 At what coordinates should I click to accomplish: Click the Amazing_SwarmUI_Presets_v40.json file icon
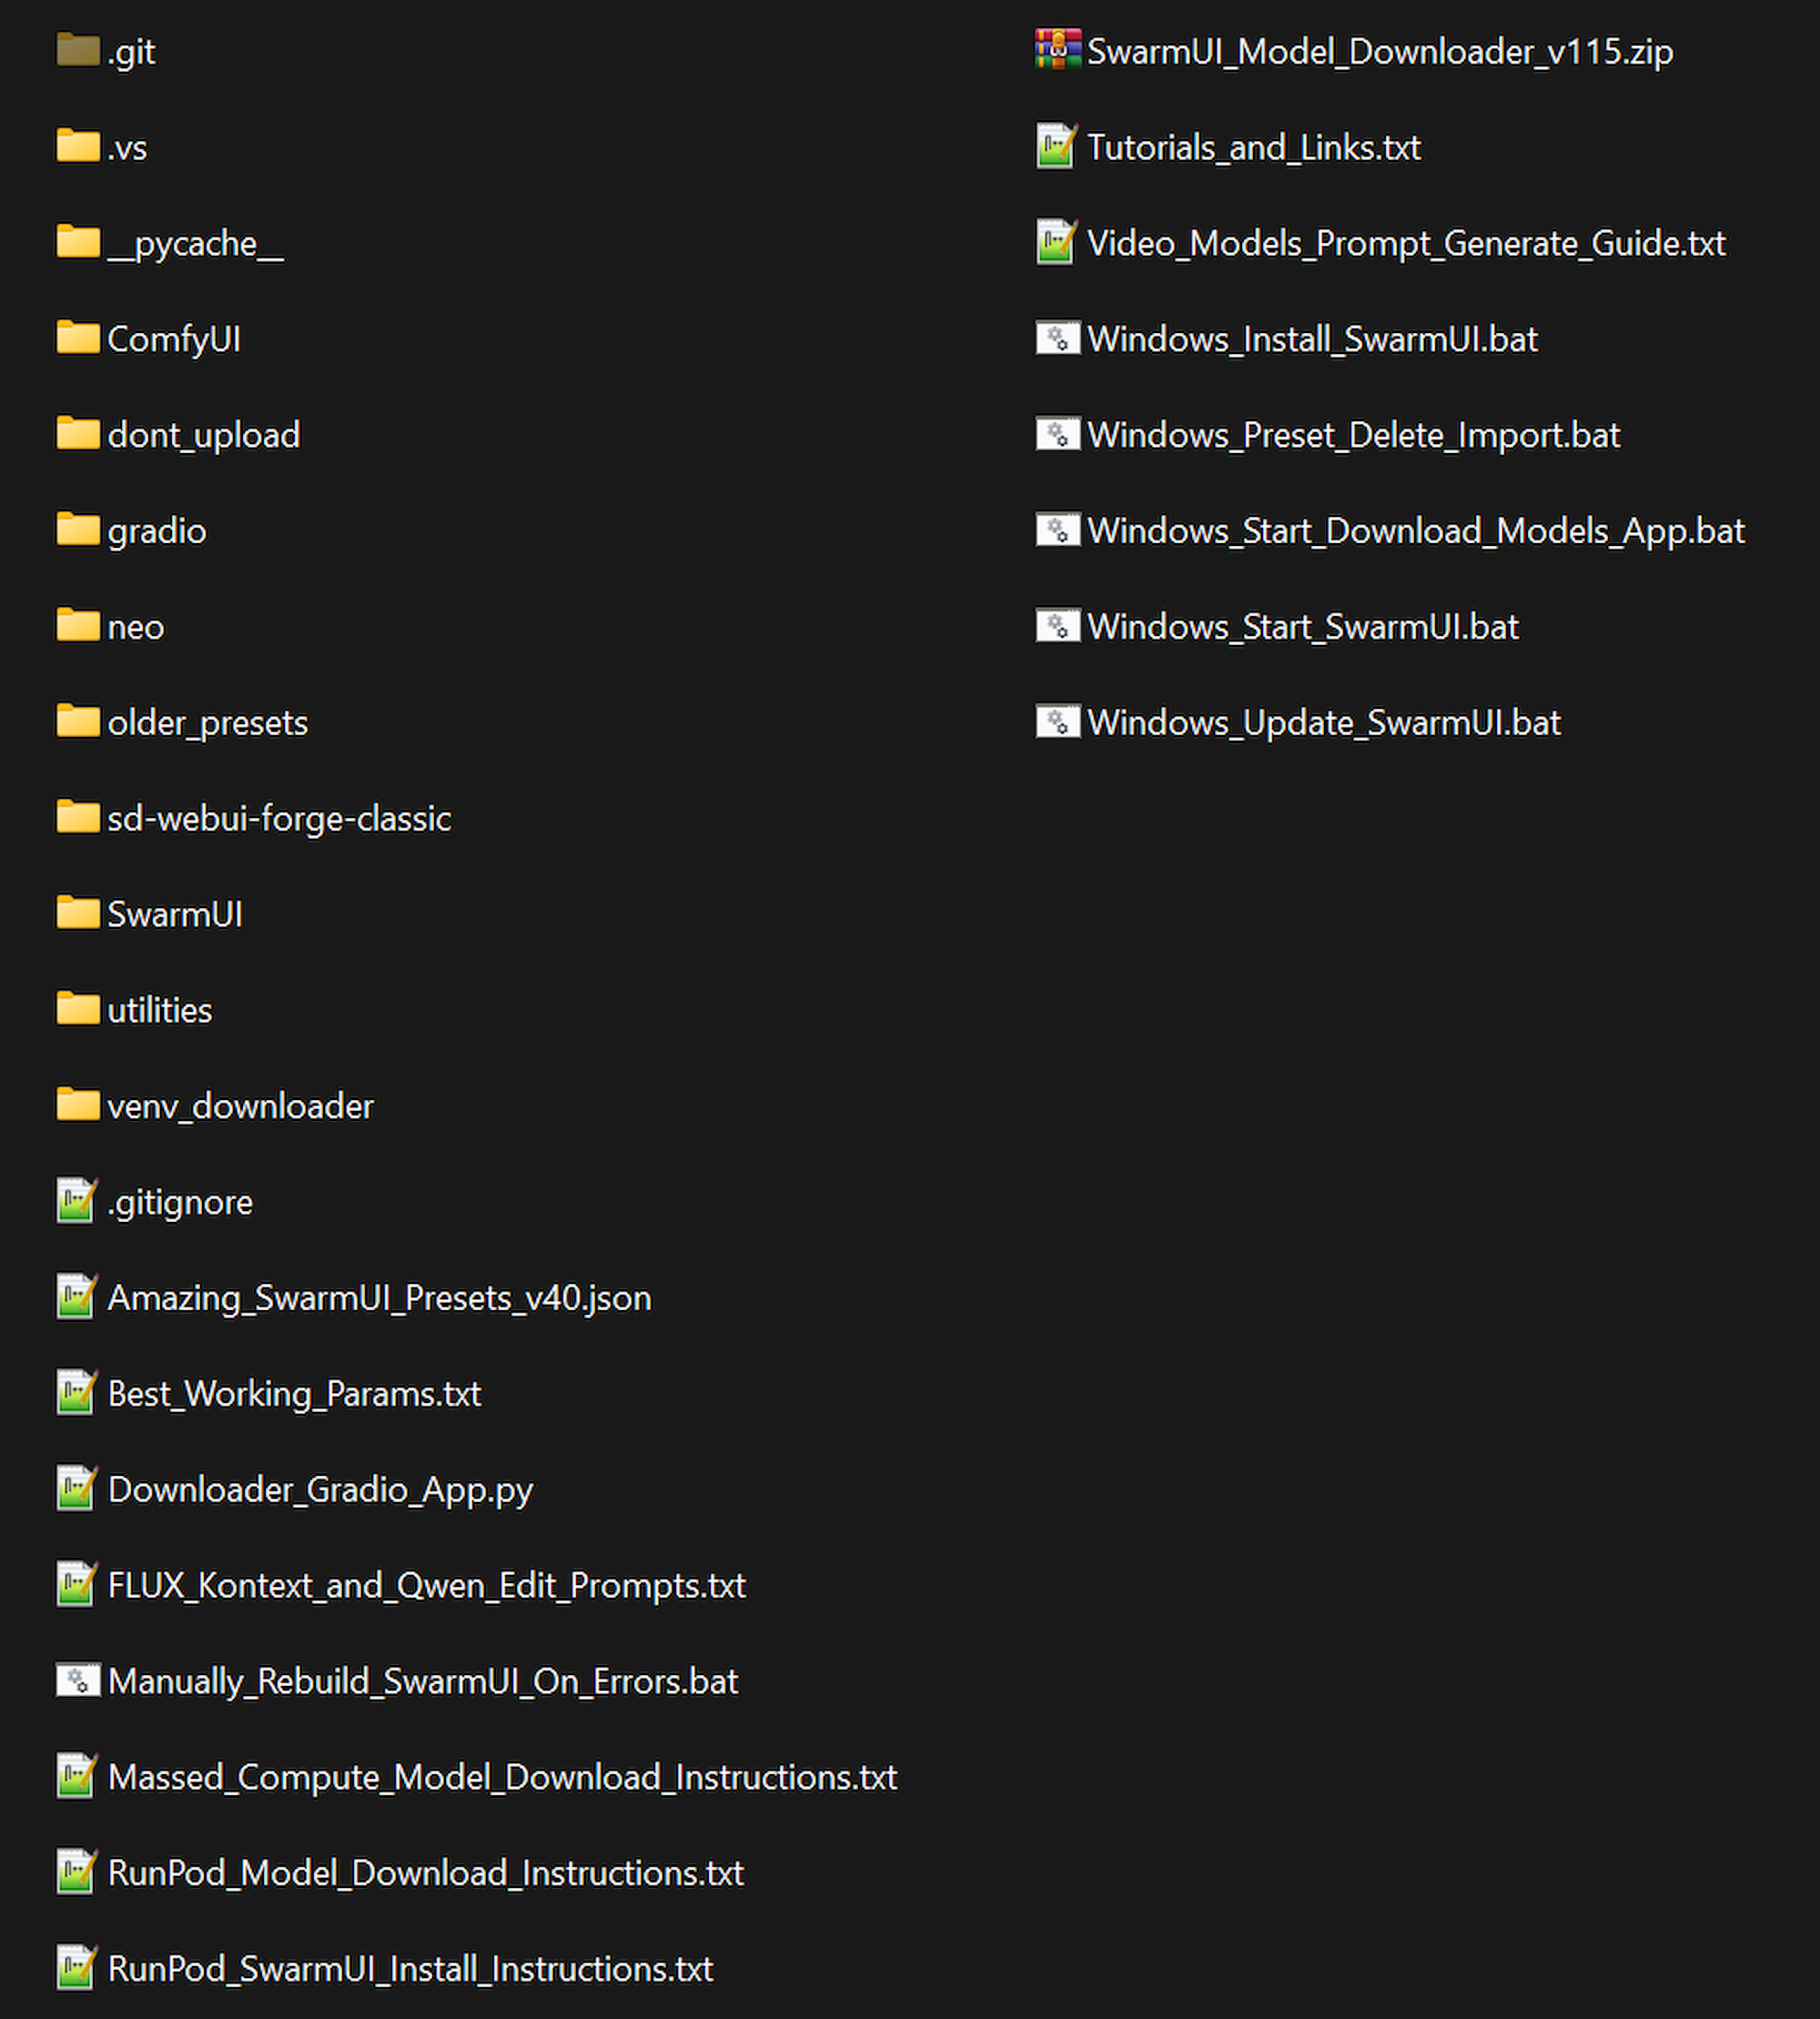77,1297
